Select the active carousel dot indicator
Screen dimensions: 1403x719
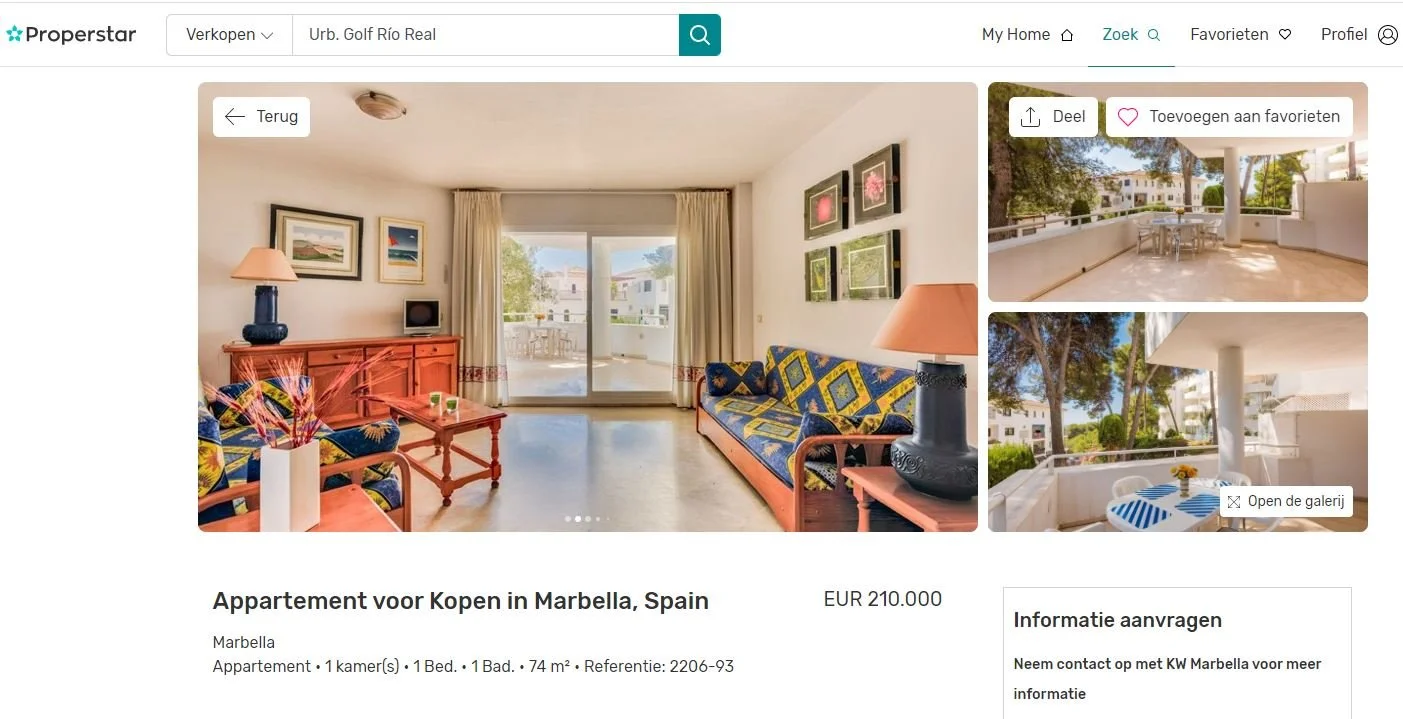(578, 519)
